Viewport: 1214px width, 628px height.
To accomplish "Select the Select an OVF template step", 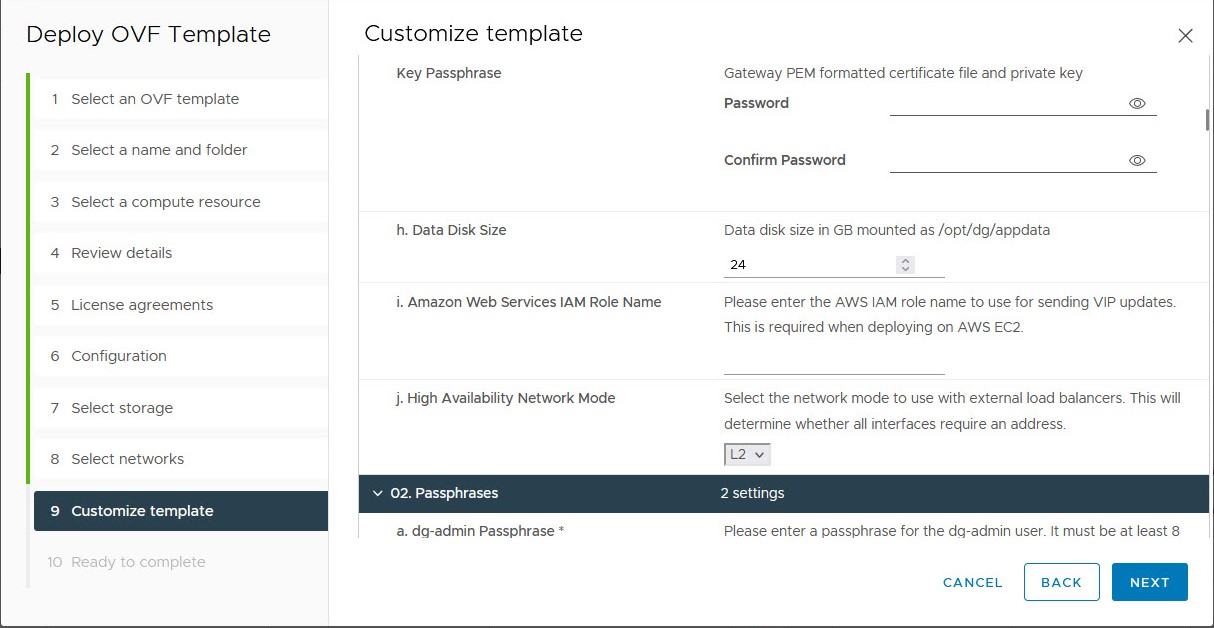I will tap(156, 99).
